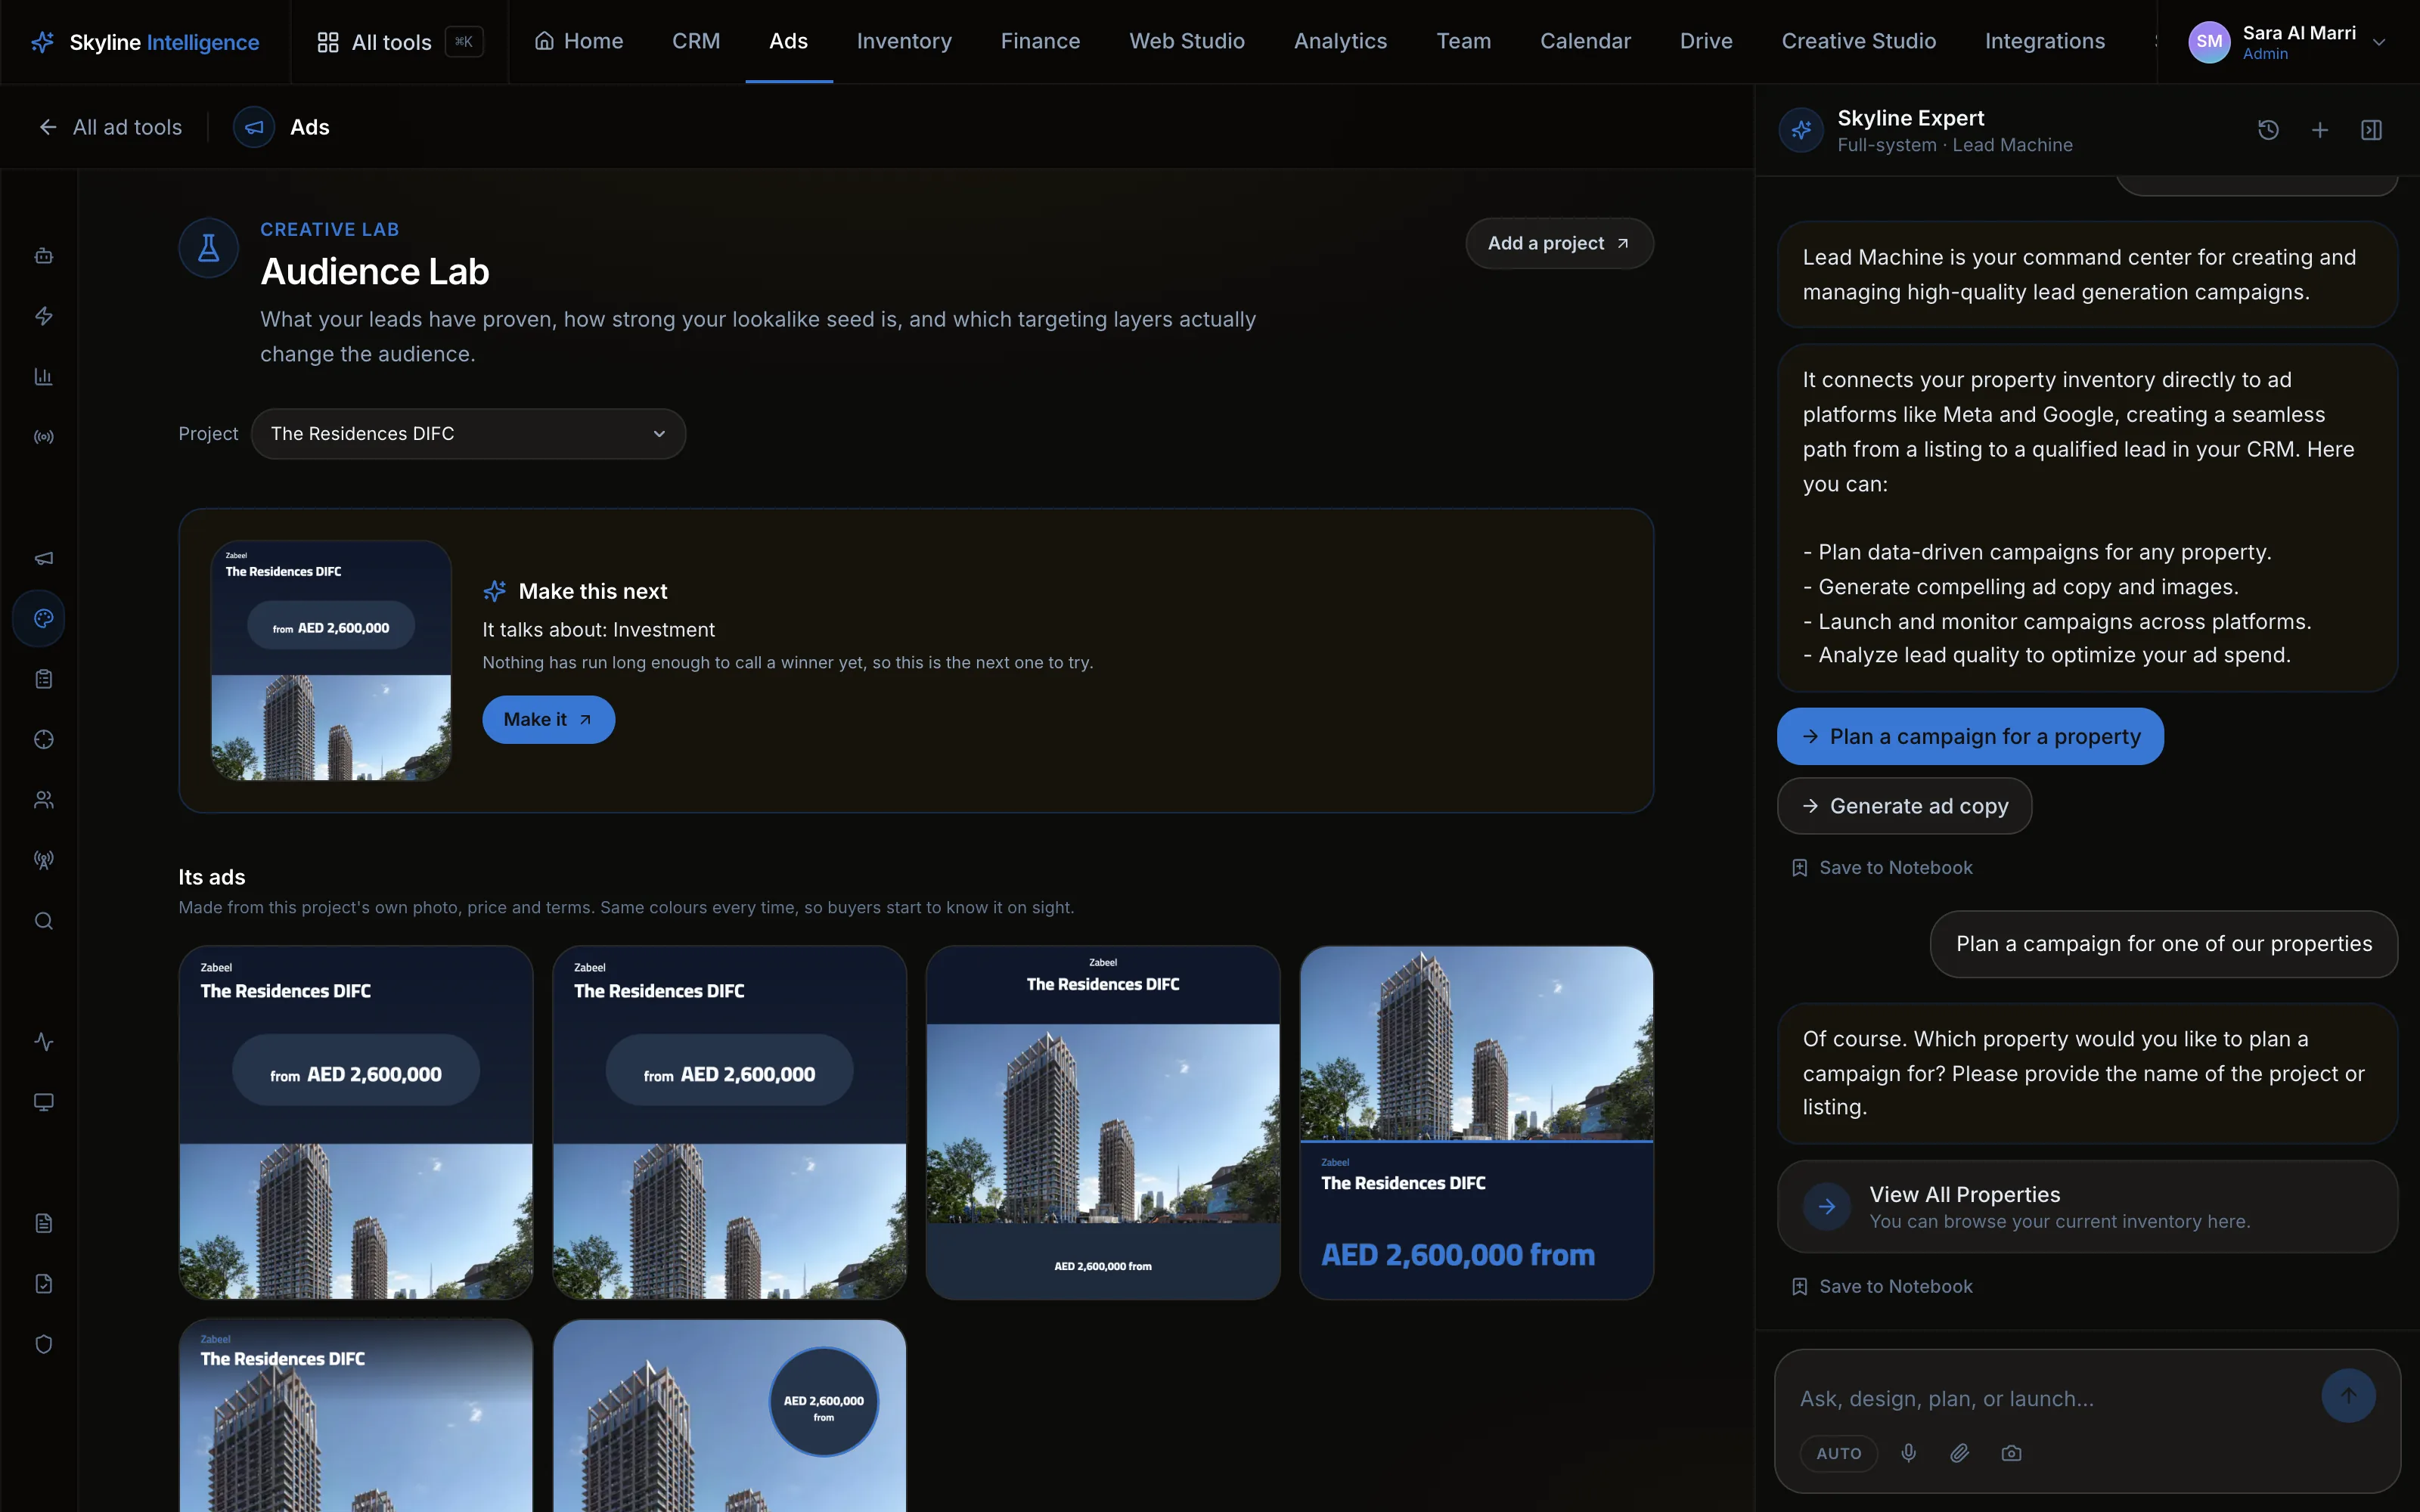Toggle the AUTO mode pill
Viewport: 2420px width, 1512px height.
coord(1838,1453)
